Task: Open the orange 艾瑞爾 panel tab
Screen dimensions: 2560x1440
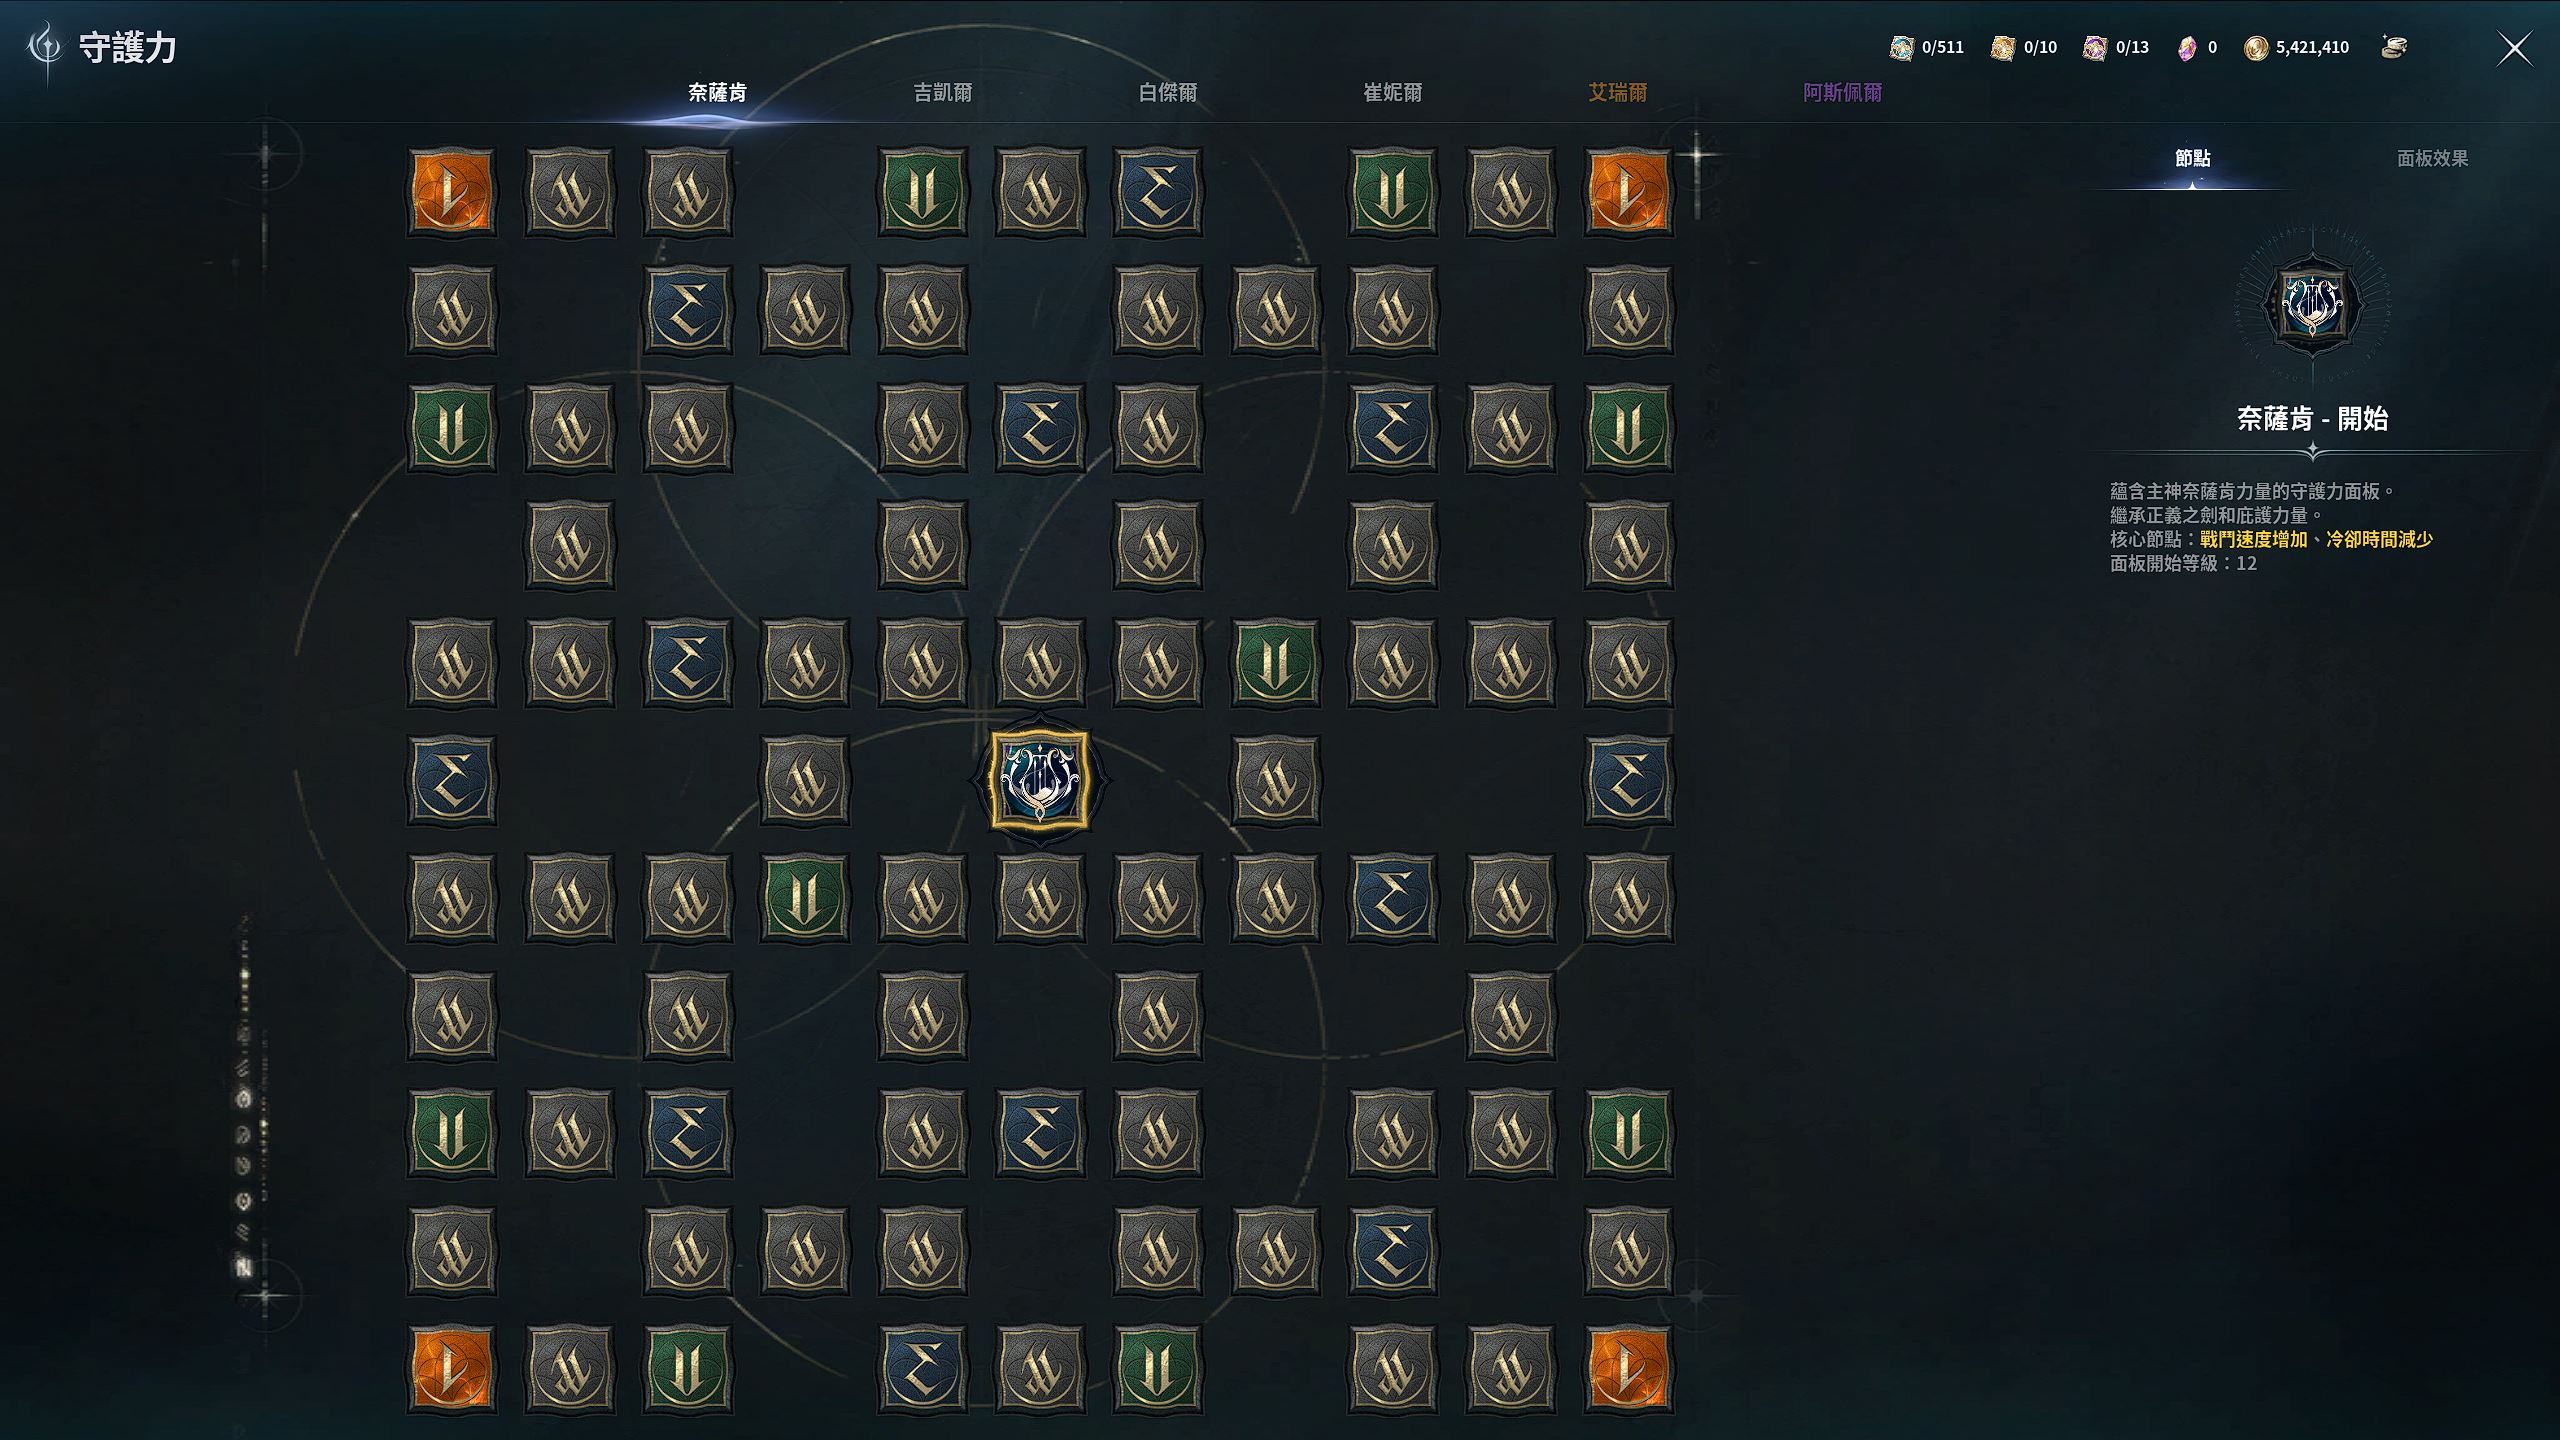Action: [x=1618, y=93]
